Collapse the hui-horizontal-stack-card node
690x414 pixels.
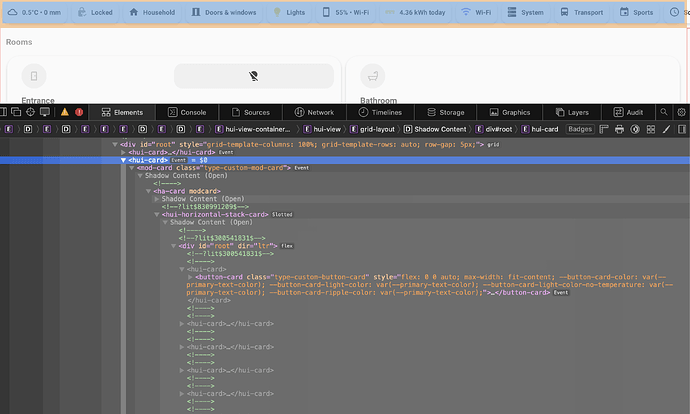click(x=156, y=214)
